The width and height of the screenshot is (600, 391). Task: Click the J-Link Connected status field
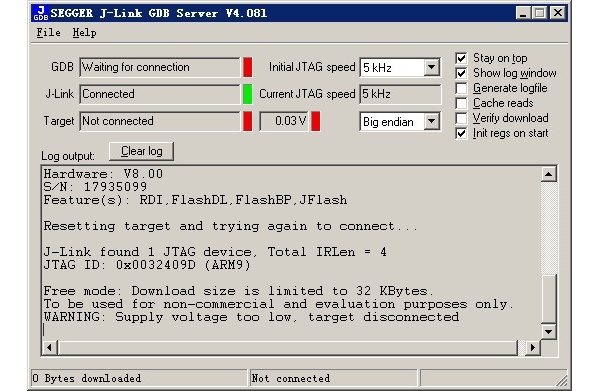[160, 94]
